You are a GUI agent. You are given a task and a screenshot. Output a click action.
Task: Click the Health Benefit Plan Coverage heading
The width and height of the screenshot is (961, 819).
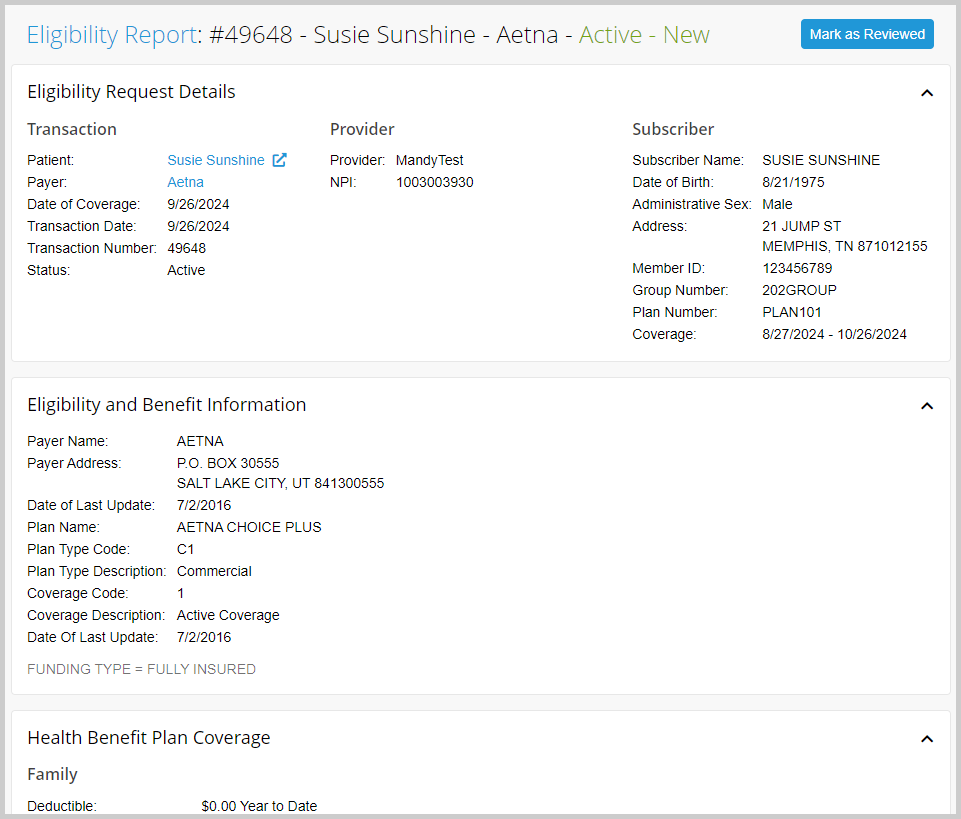(148, 738)
